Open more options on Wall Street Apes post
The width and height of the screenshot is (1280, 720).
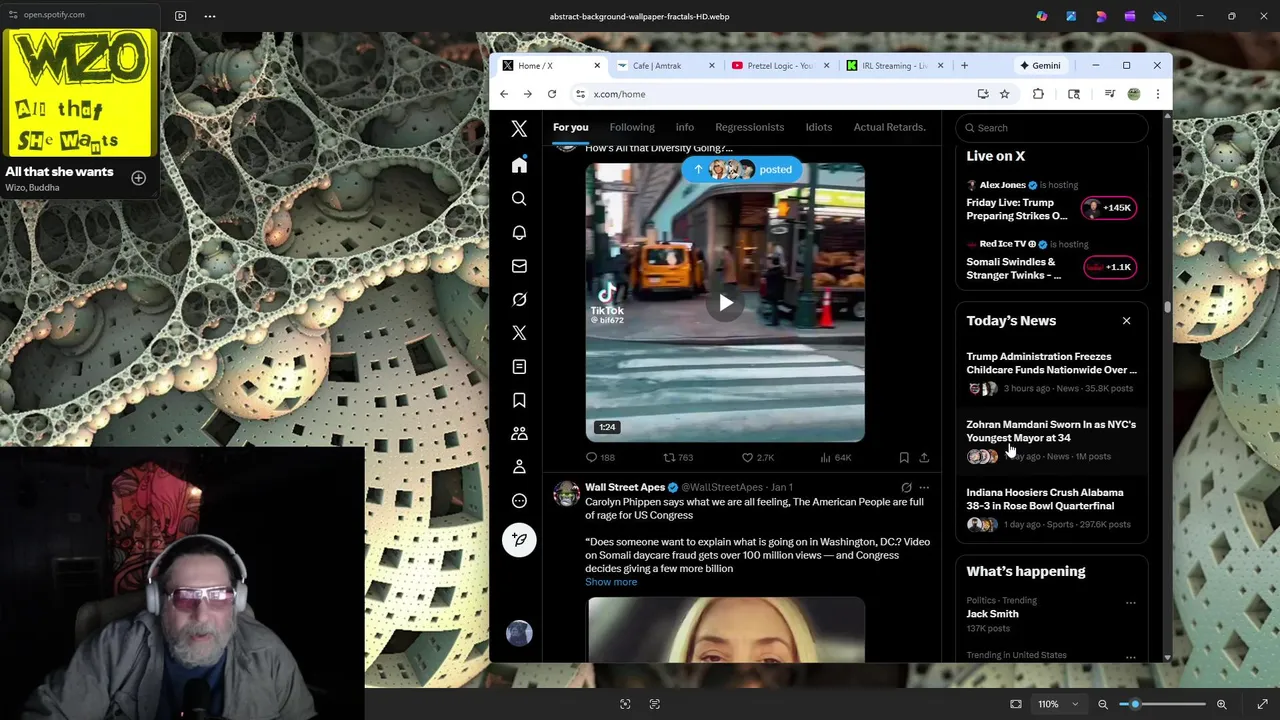924,488
